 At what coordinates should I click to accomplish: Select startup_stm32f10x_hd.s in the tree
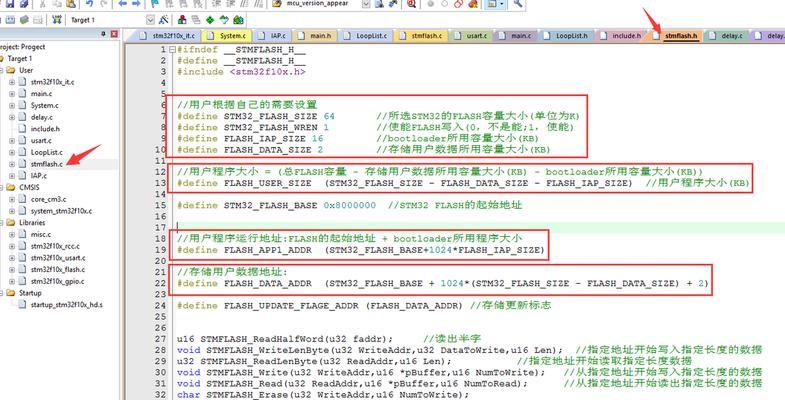click(67, 304)
